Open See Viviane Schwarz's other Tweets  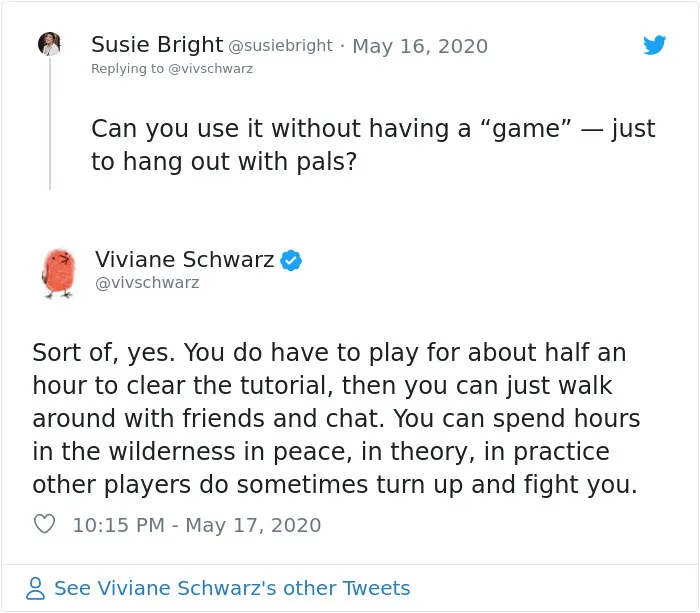click(232, 588)
